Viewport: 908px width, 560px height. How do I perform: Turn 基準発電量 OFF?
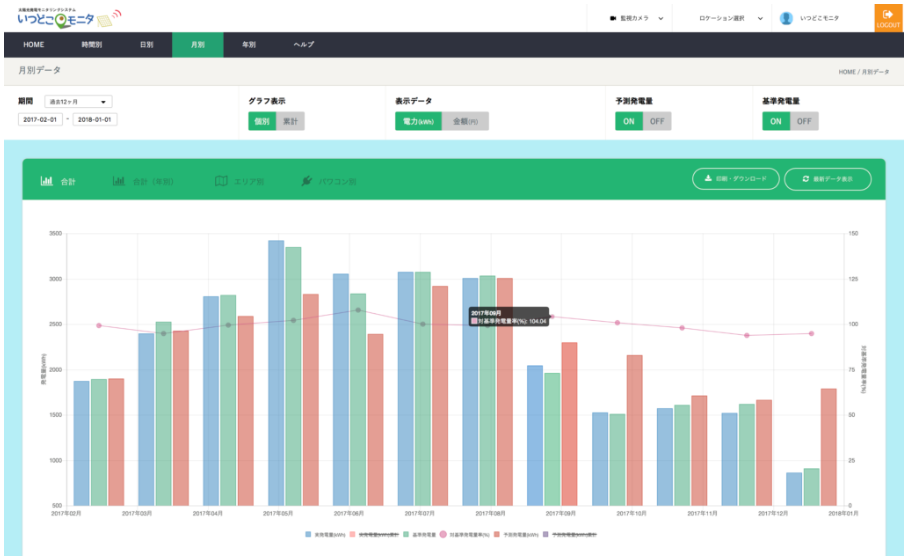pyautogui.click(x=804, y=121)
